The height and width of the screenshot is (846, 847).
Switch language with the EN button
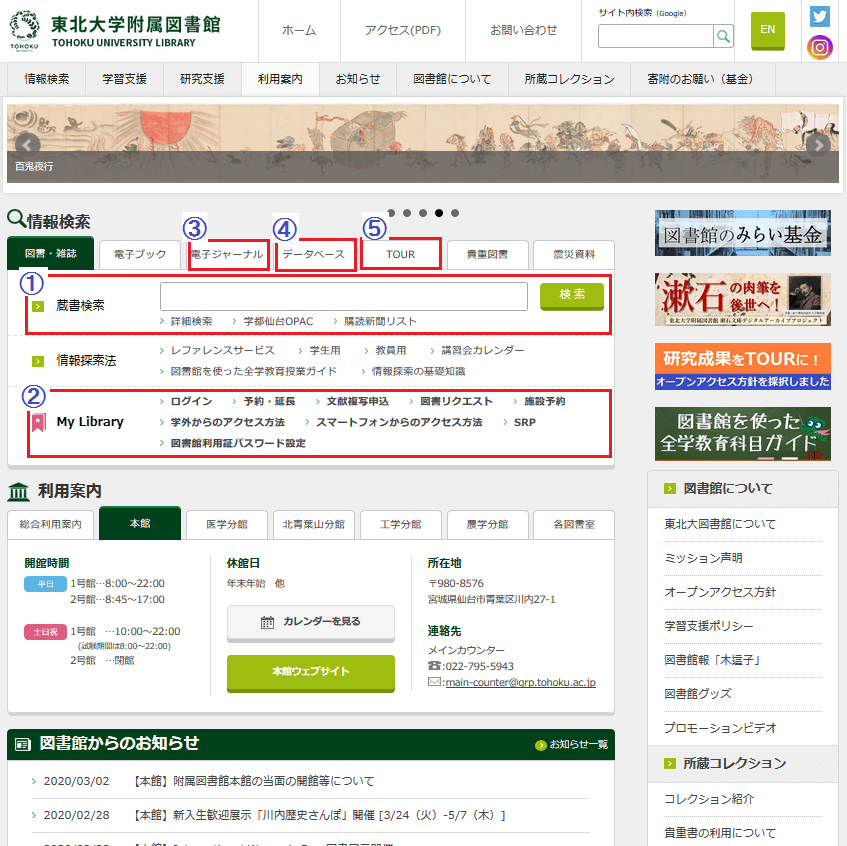[767, 30]
